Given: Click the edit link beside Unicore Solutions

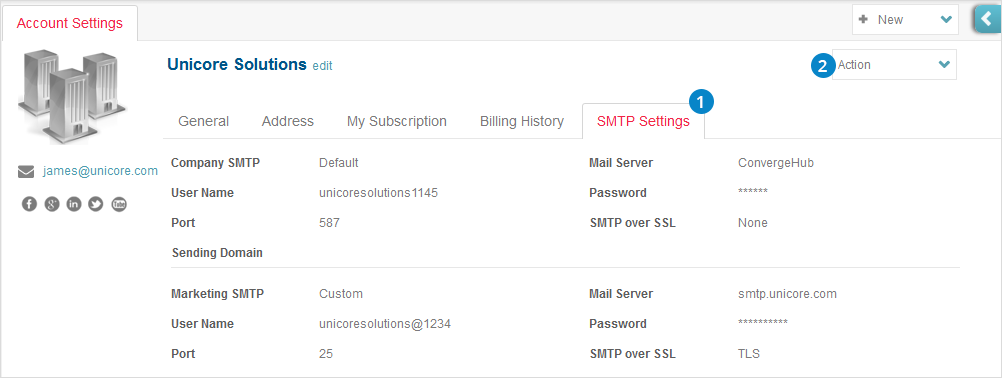Looking at the screenshot, I should [x=322, y=66].
